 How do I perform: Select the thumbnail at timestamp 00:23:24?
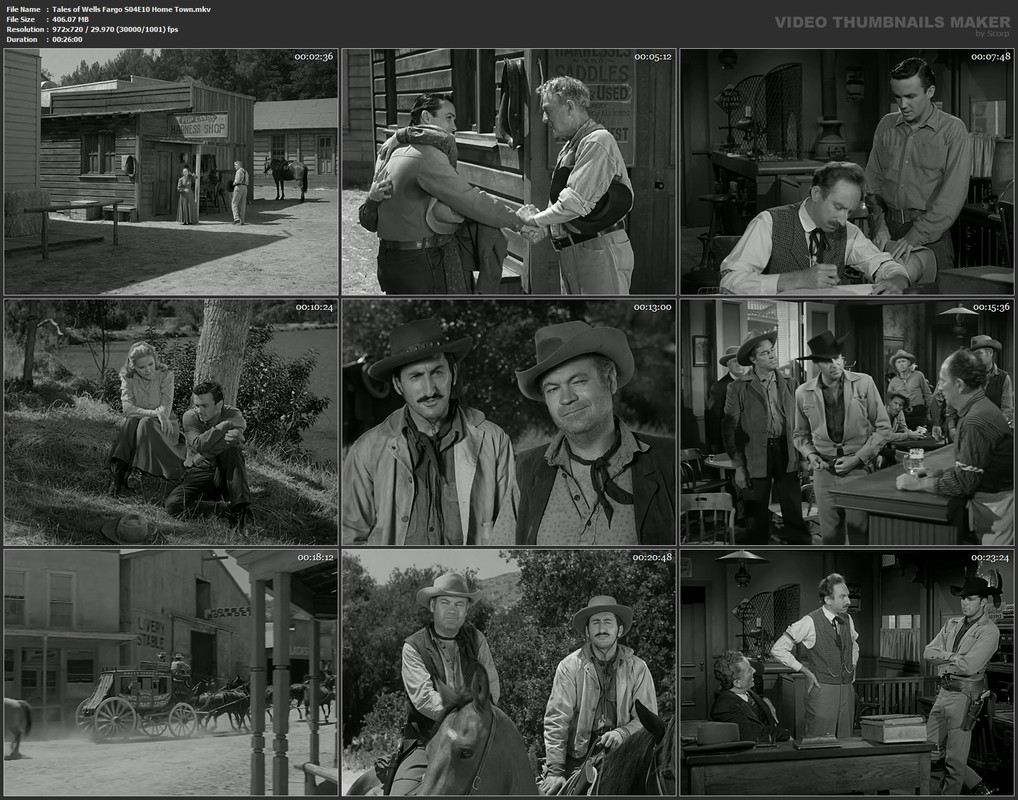click(847, 673)
